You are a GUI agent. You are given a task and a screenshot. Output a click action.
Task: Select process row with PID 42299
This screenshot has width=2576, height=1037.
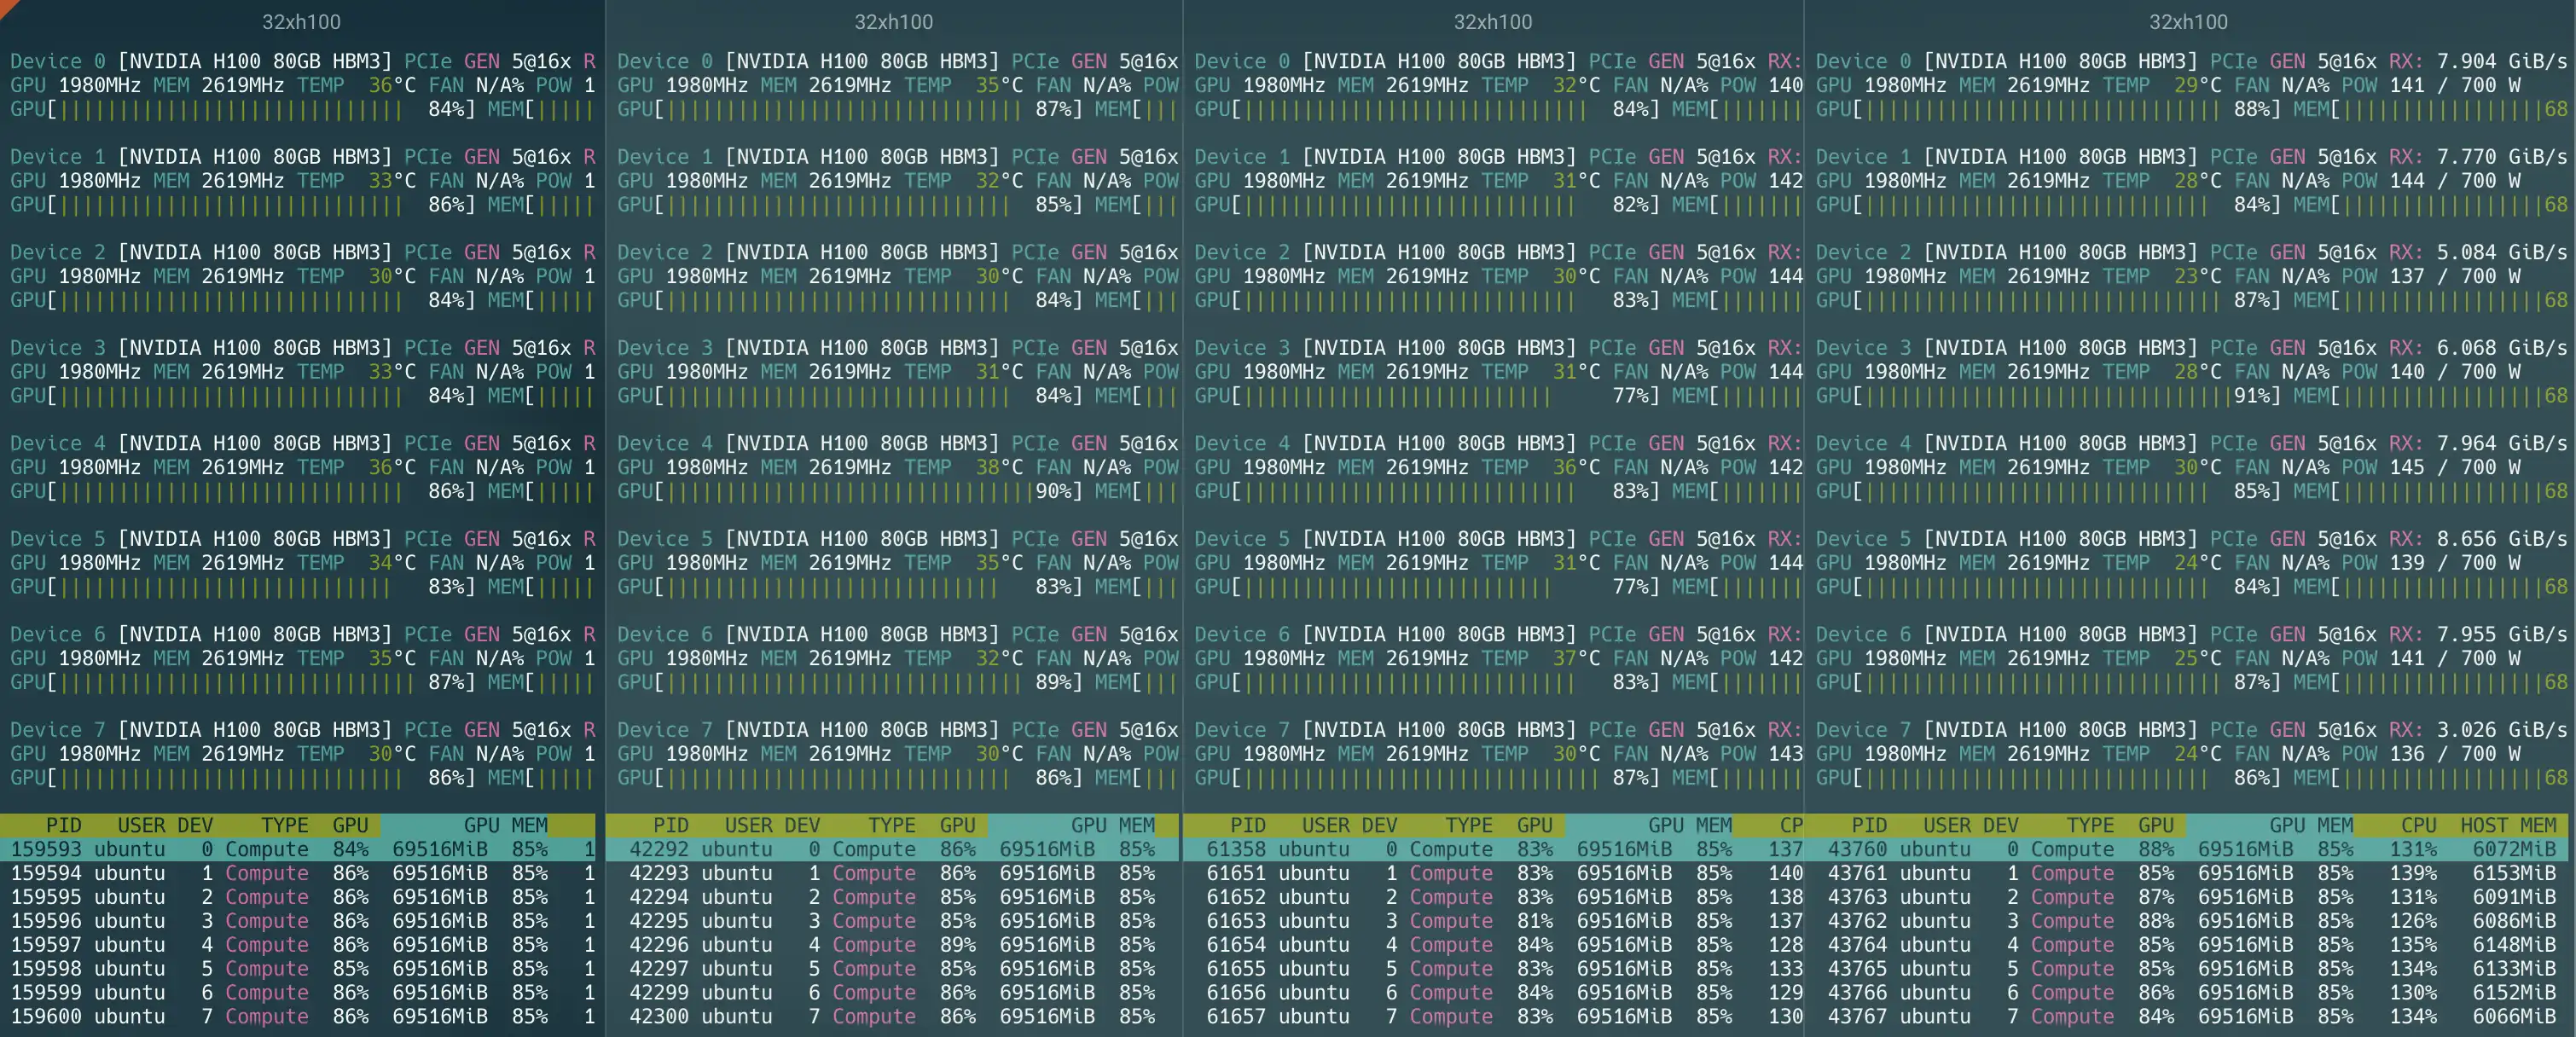(893, 992)
